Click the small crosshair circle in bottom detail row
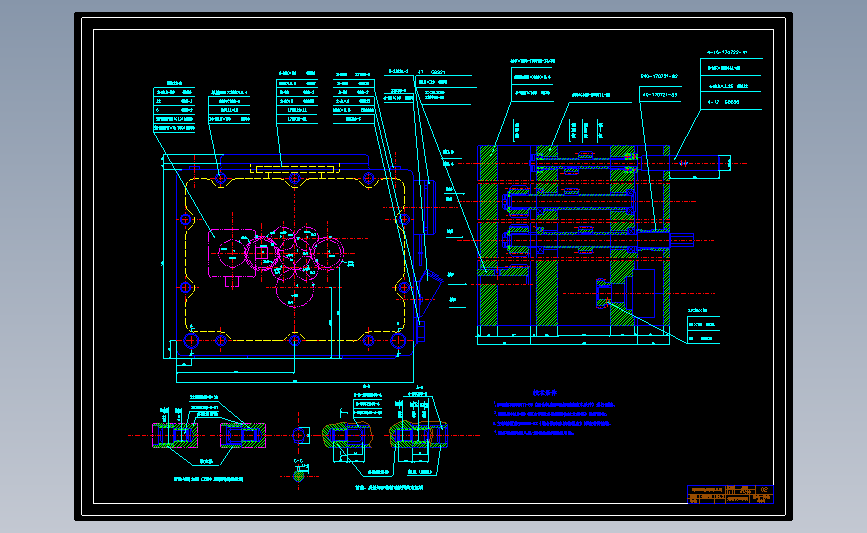This screenshot has height=533, width=867. (299, 435)
